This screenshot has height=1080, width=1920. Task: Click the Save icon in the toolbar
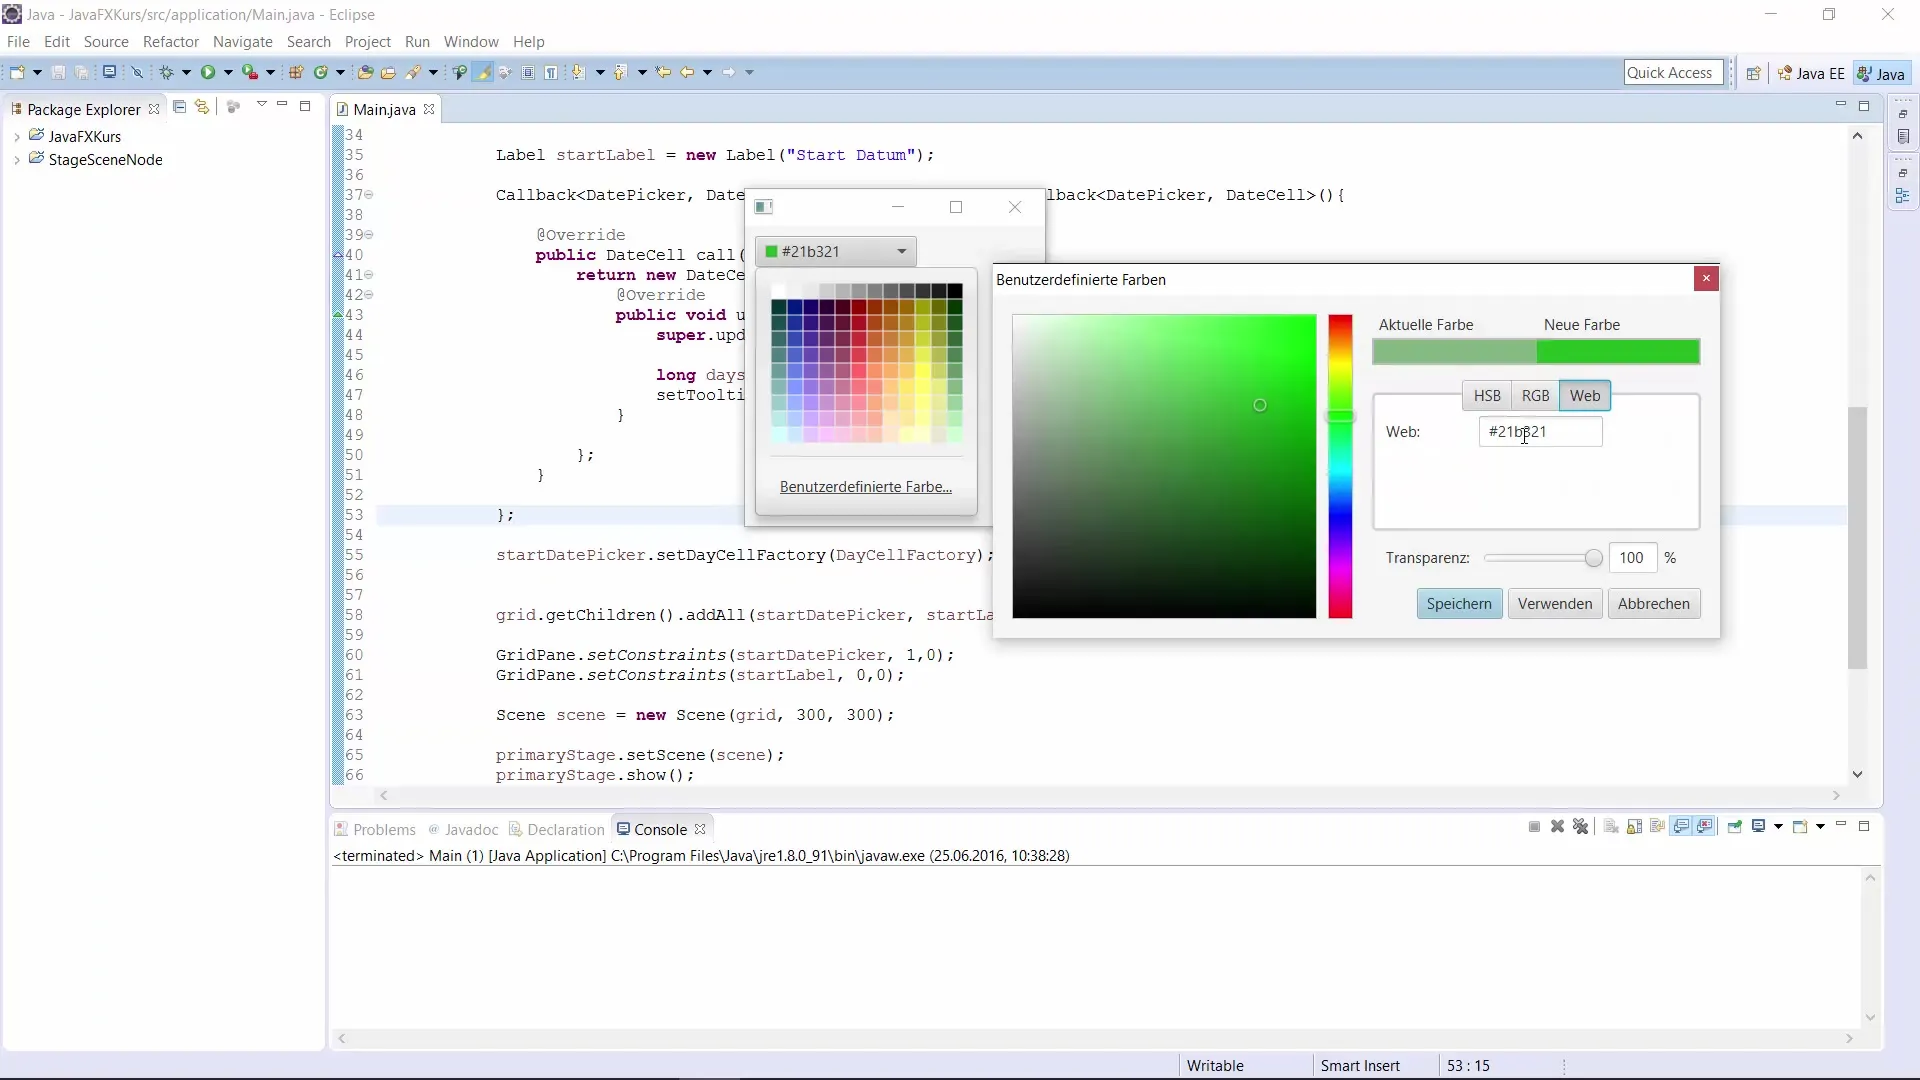(x=58, y=72)
